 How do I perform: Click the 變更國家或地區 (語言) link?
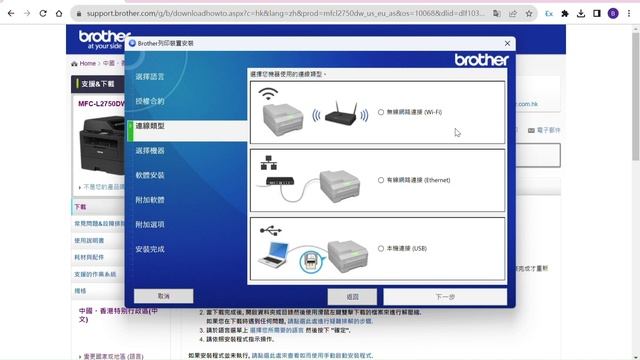click(x=113, y=356)
